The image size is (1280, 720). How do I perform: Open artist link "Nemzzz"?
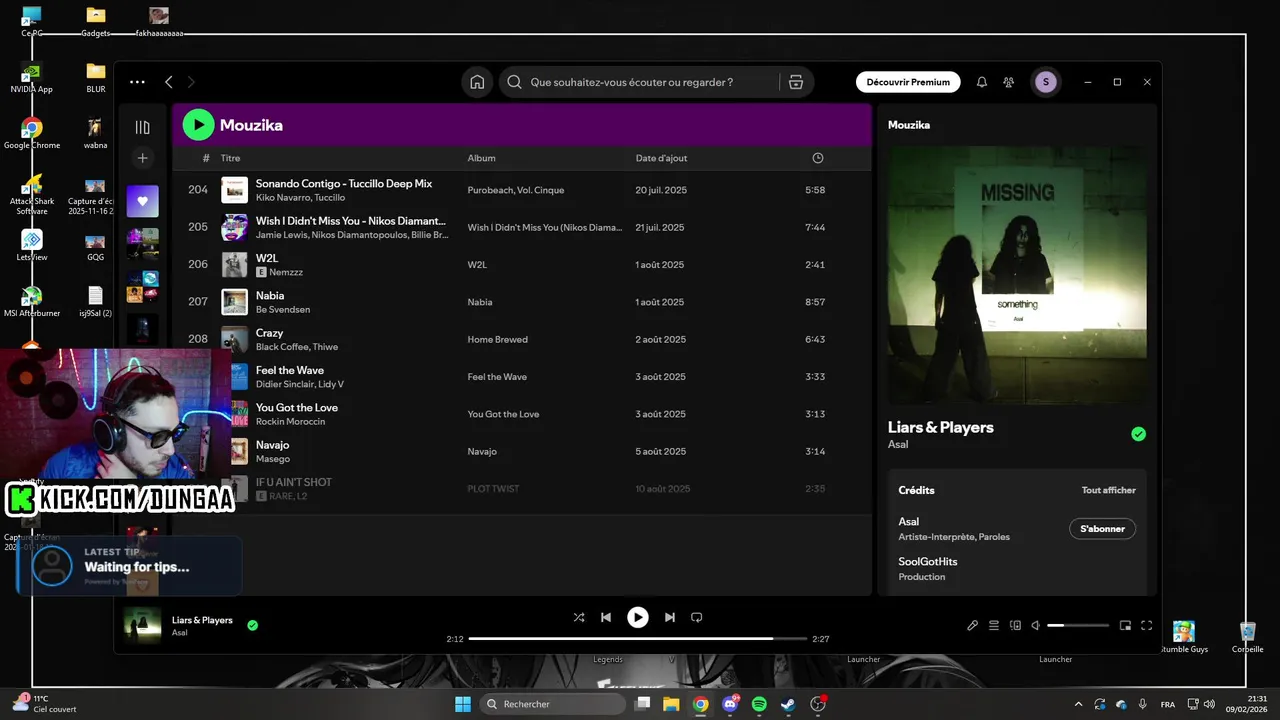(x=286, y=272)
